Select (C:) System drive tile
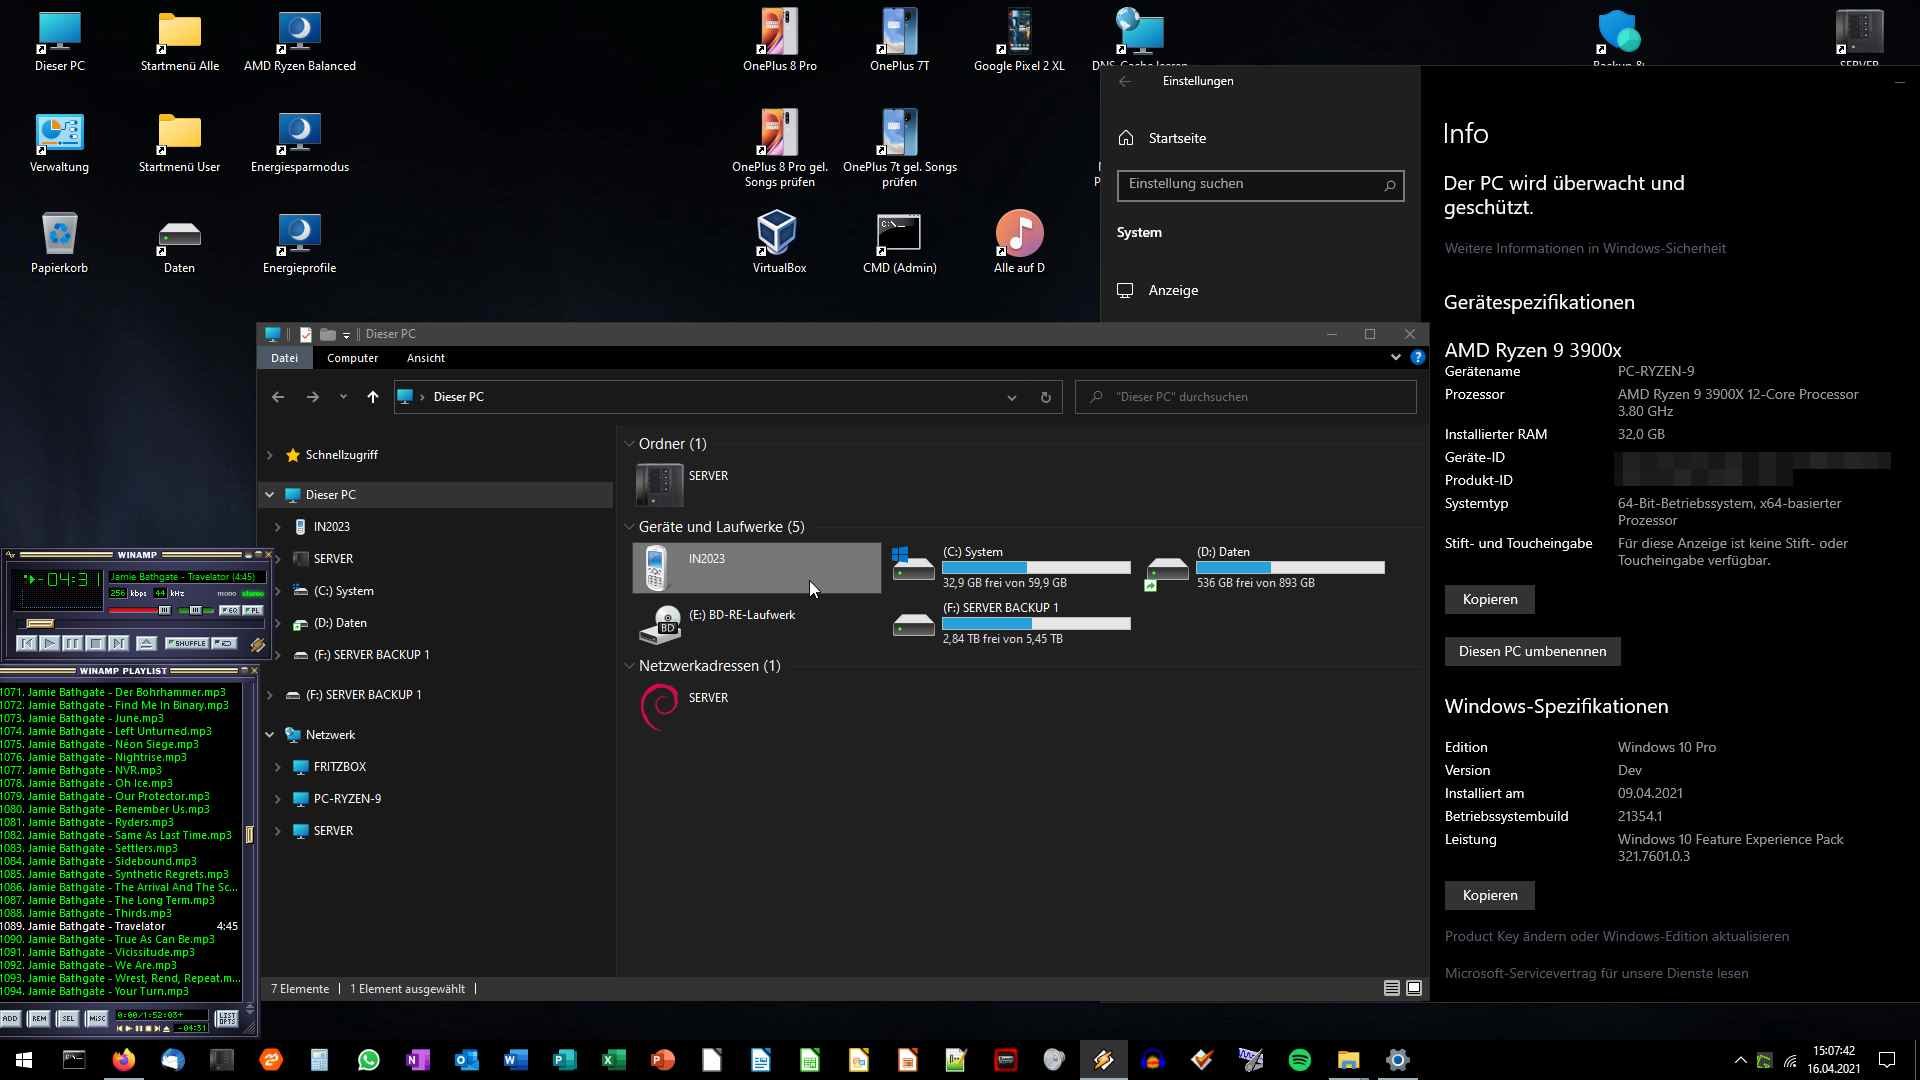The height and width of the screenshot is (1080, 1920). (1011, 567)
